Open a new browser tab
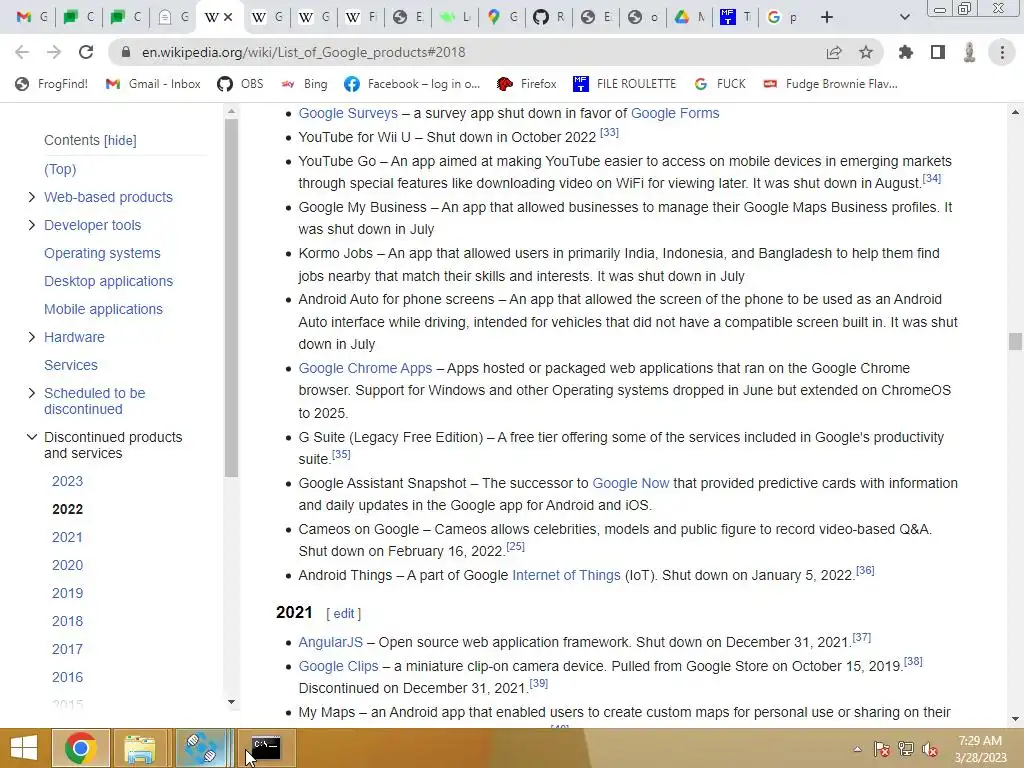This screenshot has height=768, width=1024. 827,17
